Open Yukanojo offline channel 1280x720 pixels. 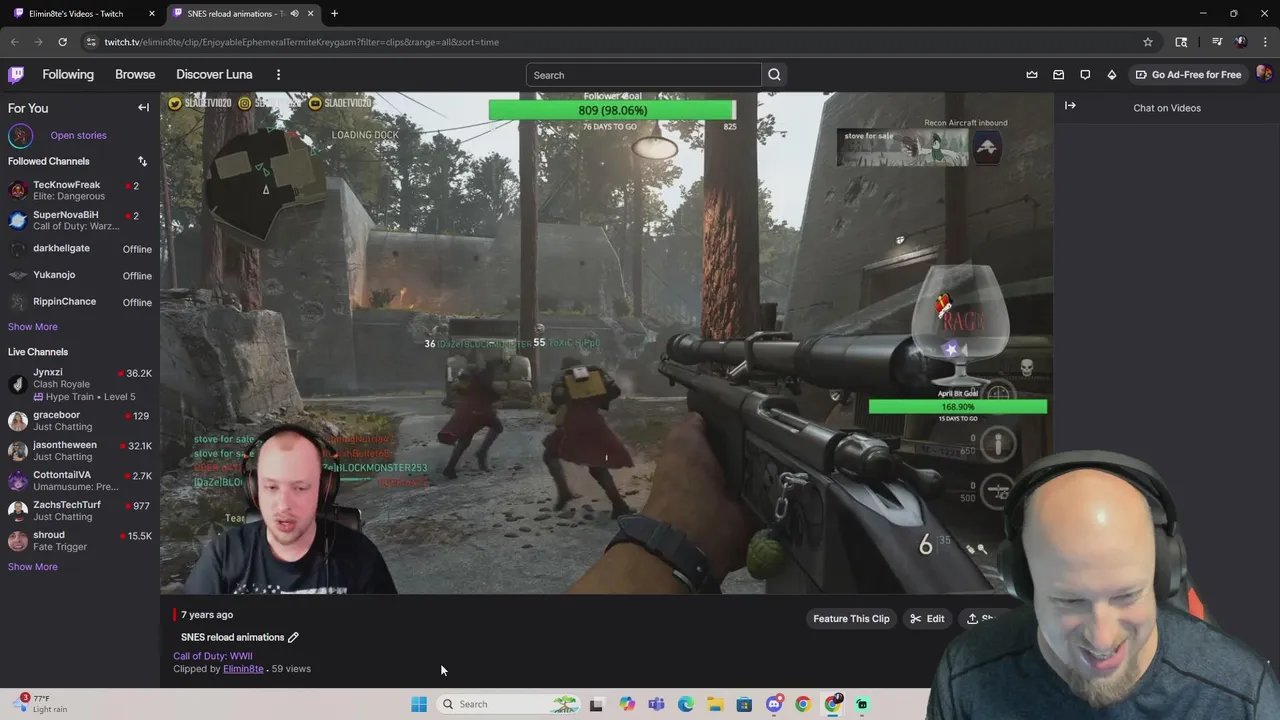pos(80,275)
